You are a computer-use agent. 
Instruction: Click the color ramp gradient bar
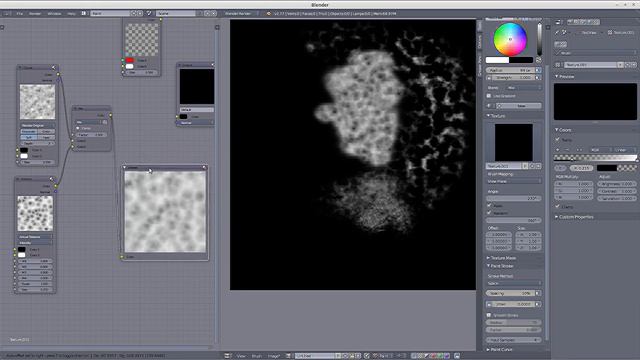(596, 158)
